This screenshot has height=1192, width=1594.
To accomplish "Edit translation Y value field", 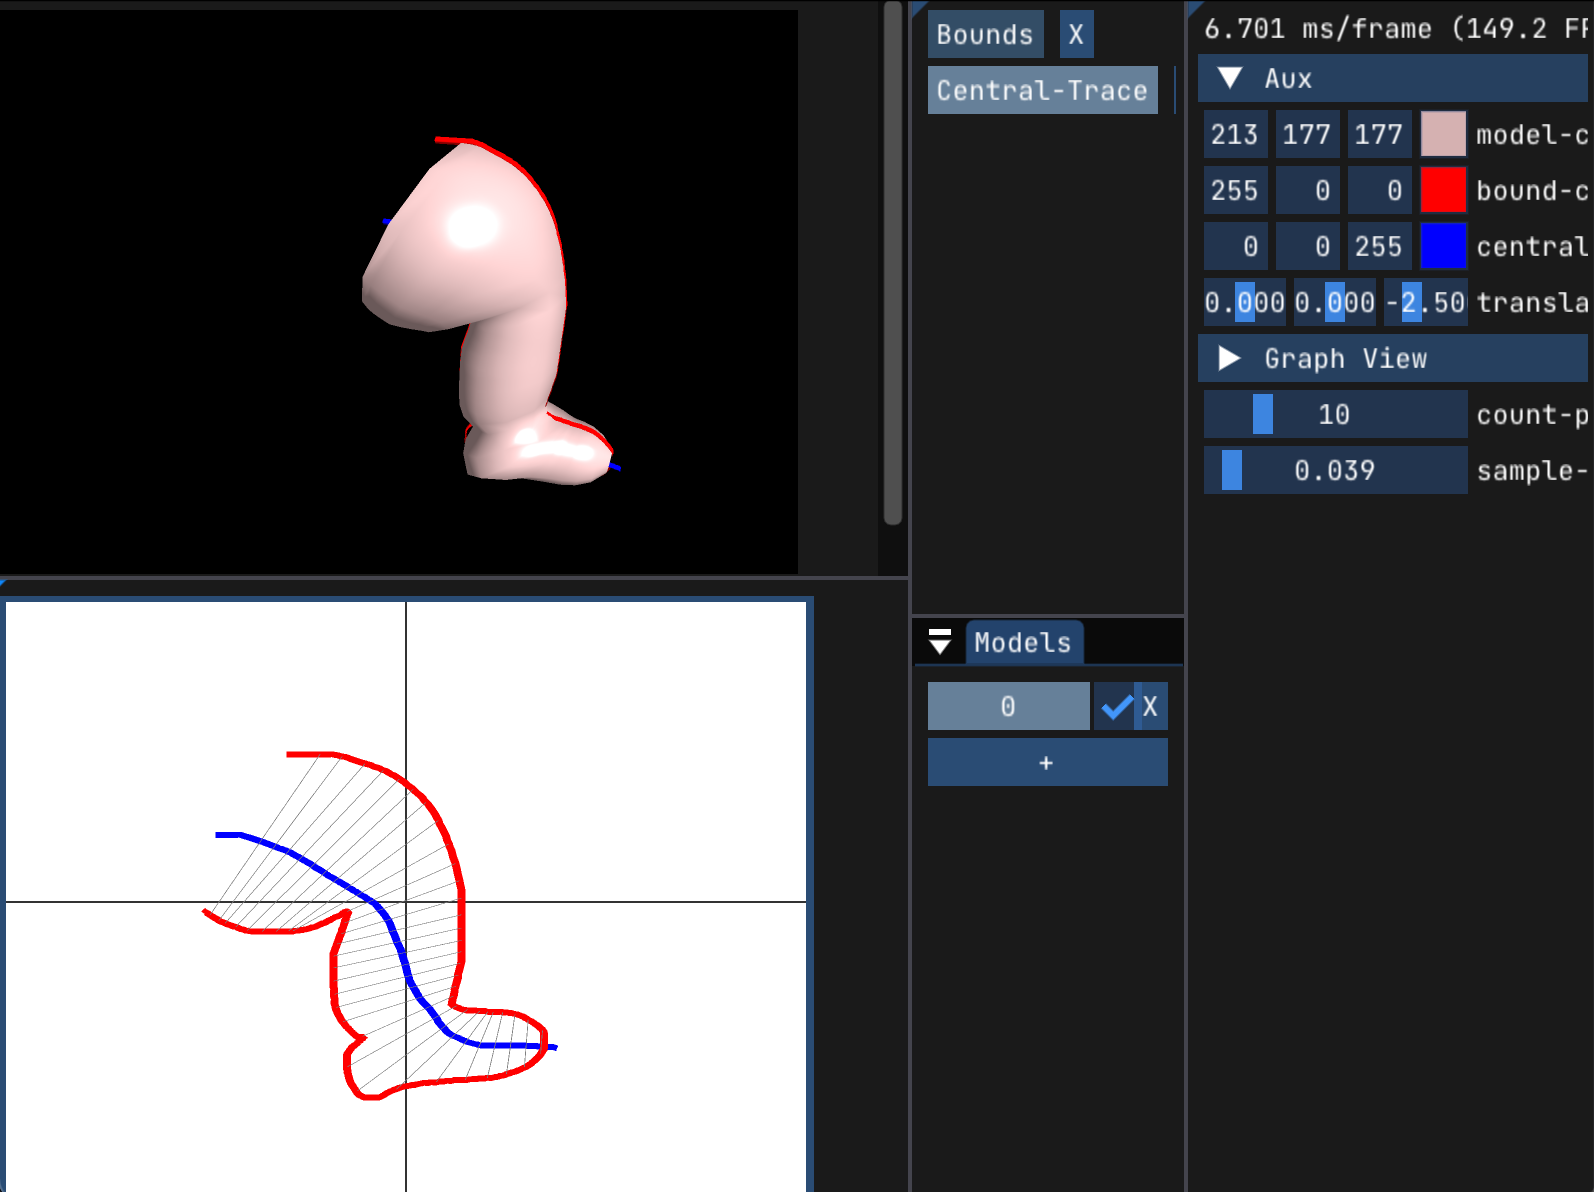I will [x=1335, y=302].
